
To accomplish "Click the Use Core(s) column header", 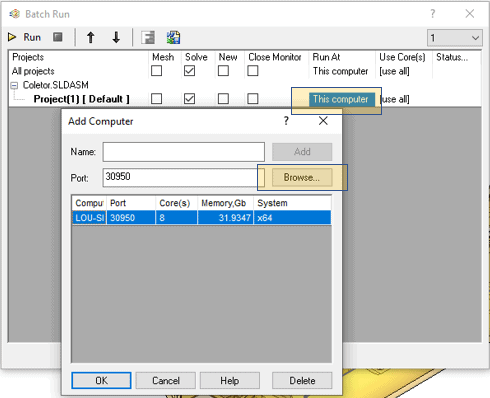I will 402,57.
